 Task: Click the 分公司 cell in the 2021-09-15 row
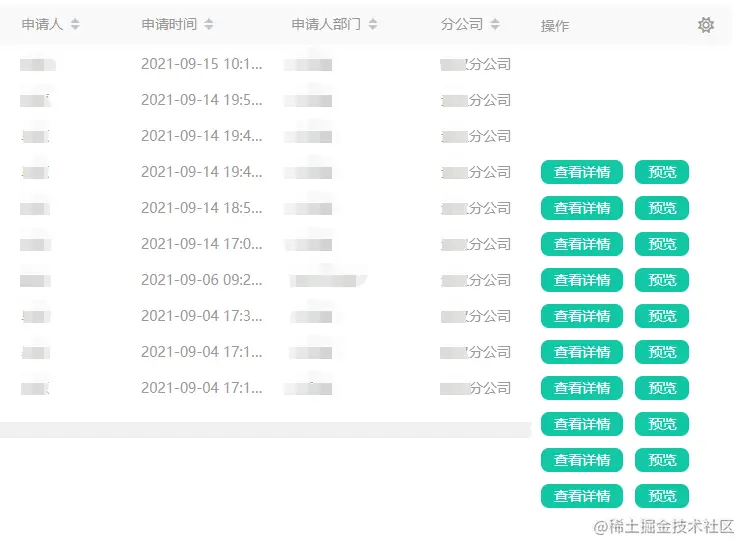pyautogui.click(x=476, y=64)
